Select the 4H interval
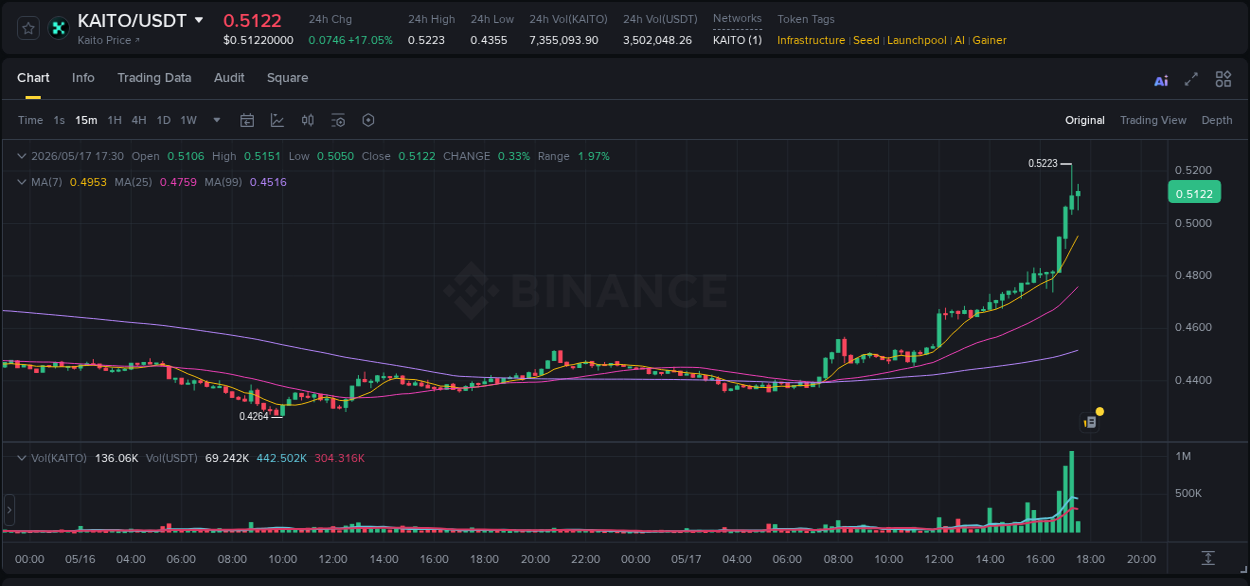This screenshot has height=586, width=1250. 139,120
